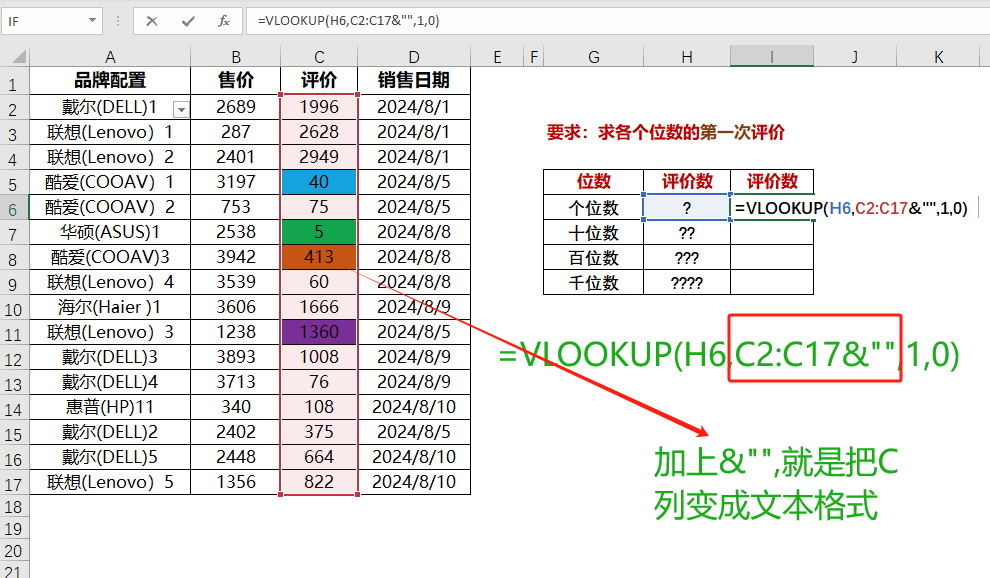Click the 评价数 header in column H
This screenshot has width=990, height=578.
[x=687, y=182]
